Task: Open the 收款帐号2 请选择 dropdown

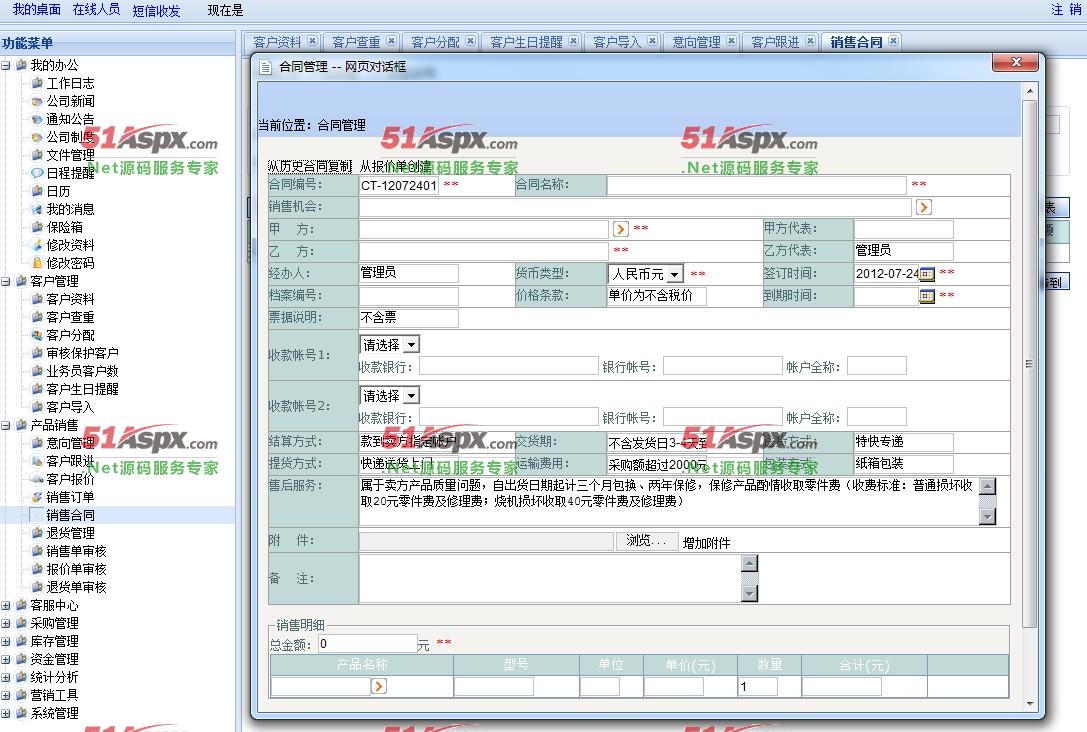Action: pyautogui.click(x=412, y=396)
